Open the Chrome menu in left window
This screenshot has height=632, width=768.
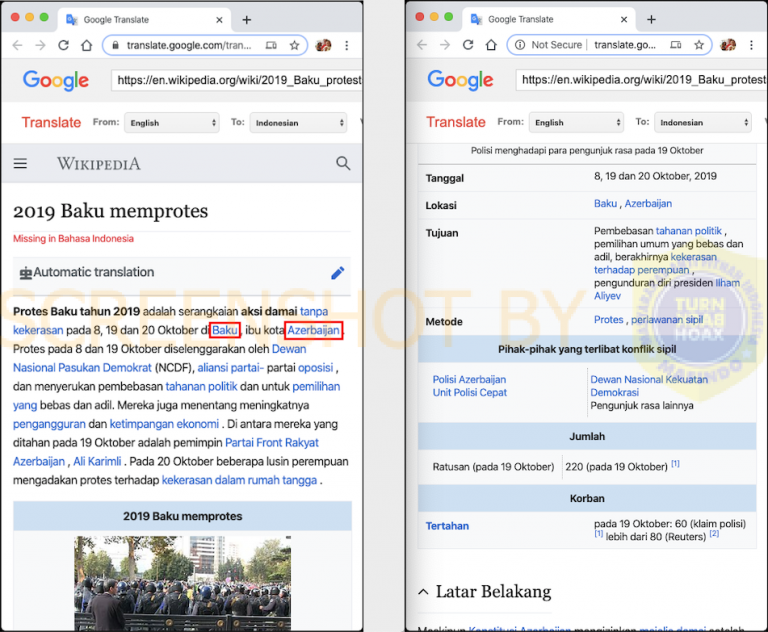point(347,45)
